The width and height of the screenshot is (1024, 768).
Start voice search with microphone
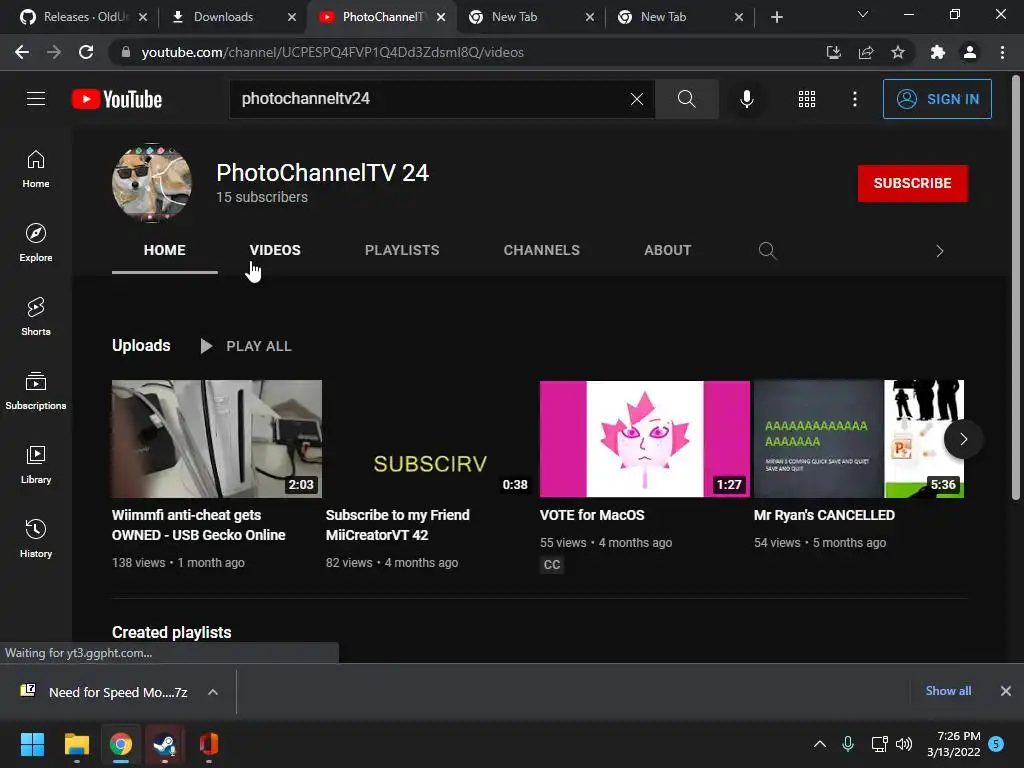point(746,99)
